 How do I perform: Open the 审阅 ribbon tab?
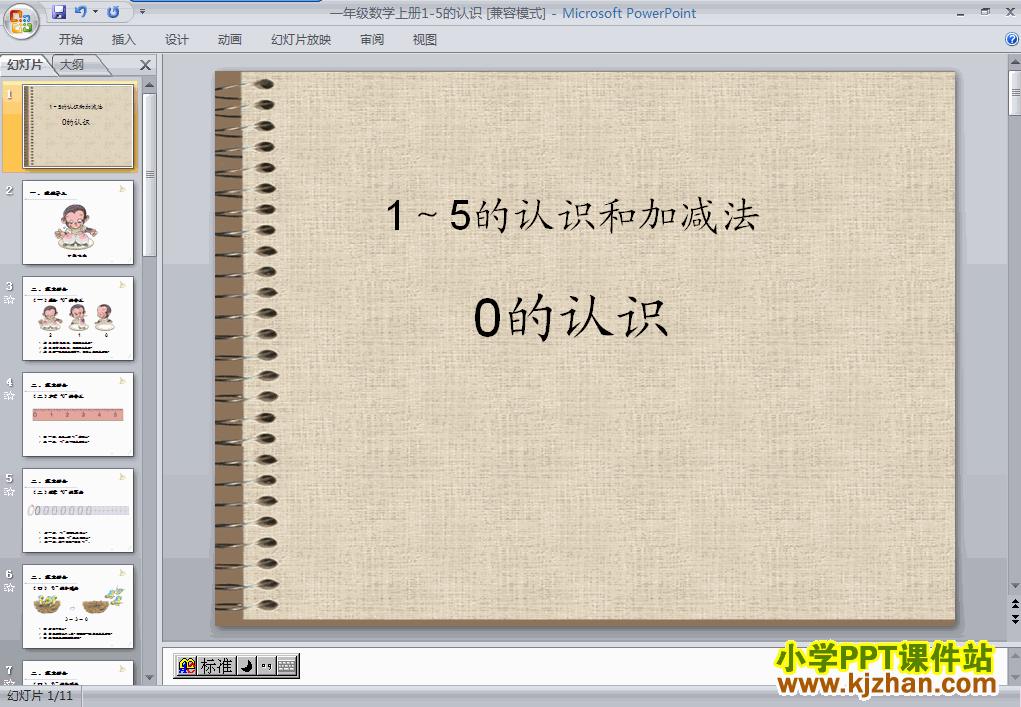click(372, 40)
